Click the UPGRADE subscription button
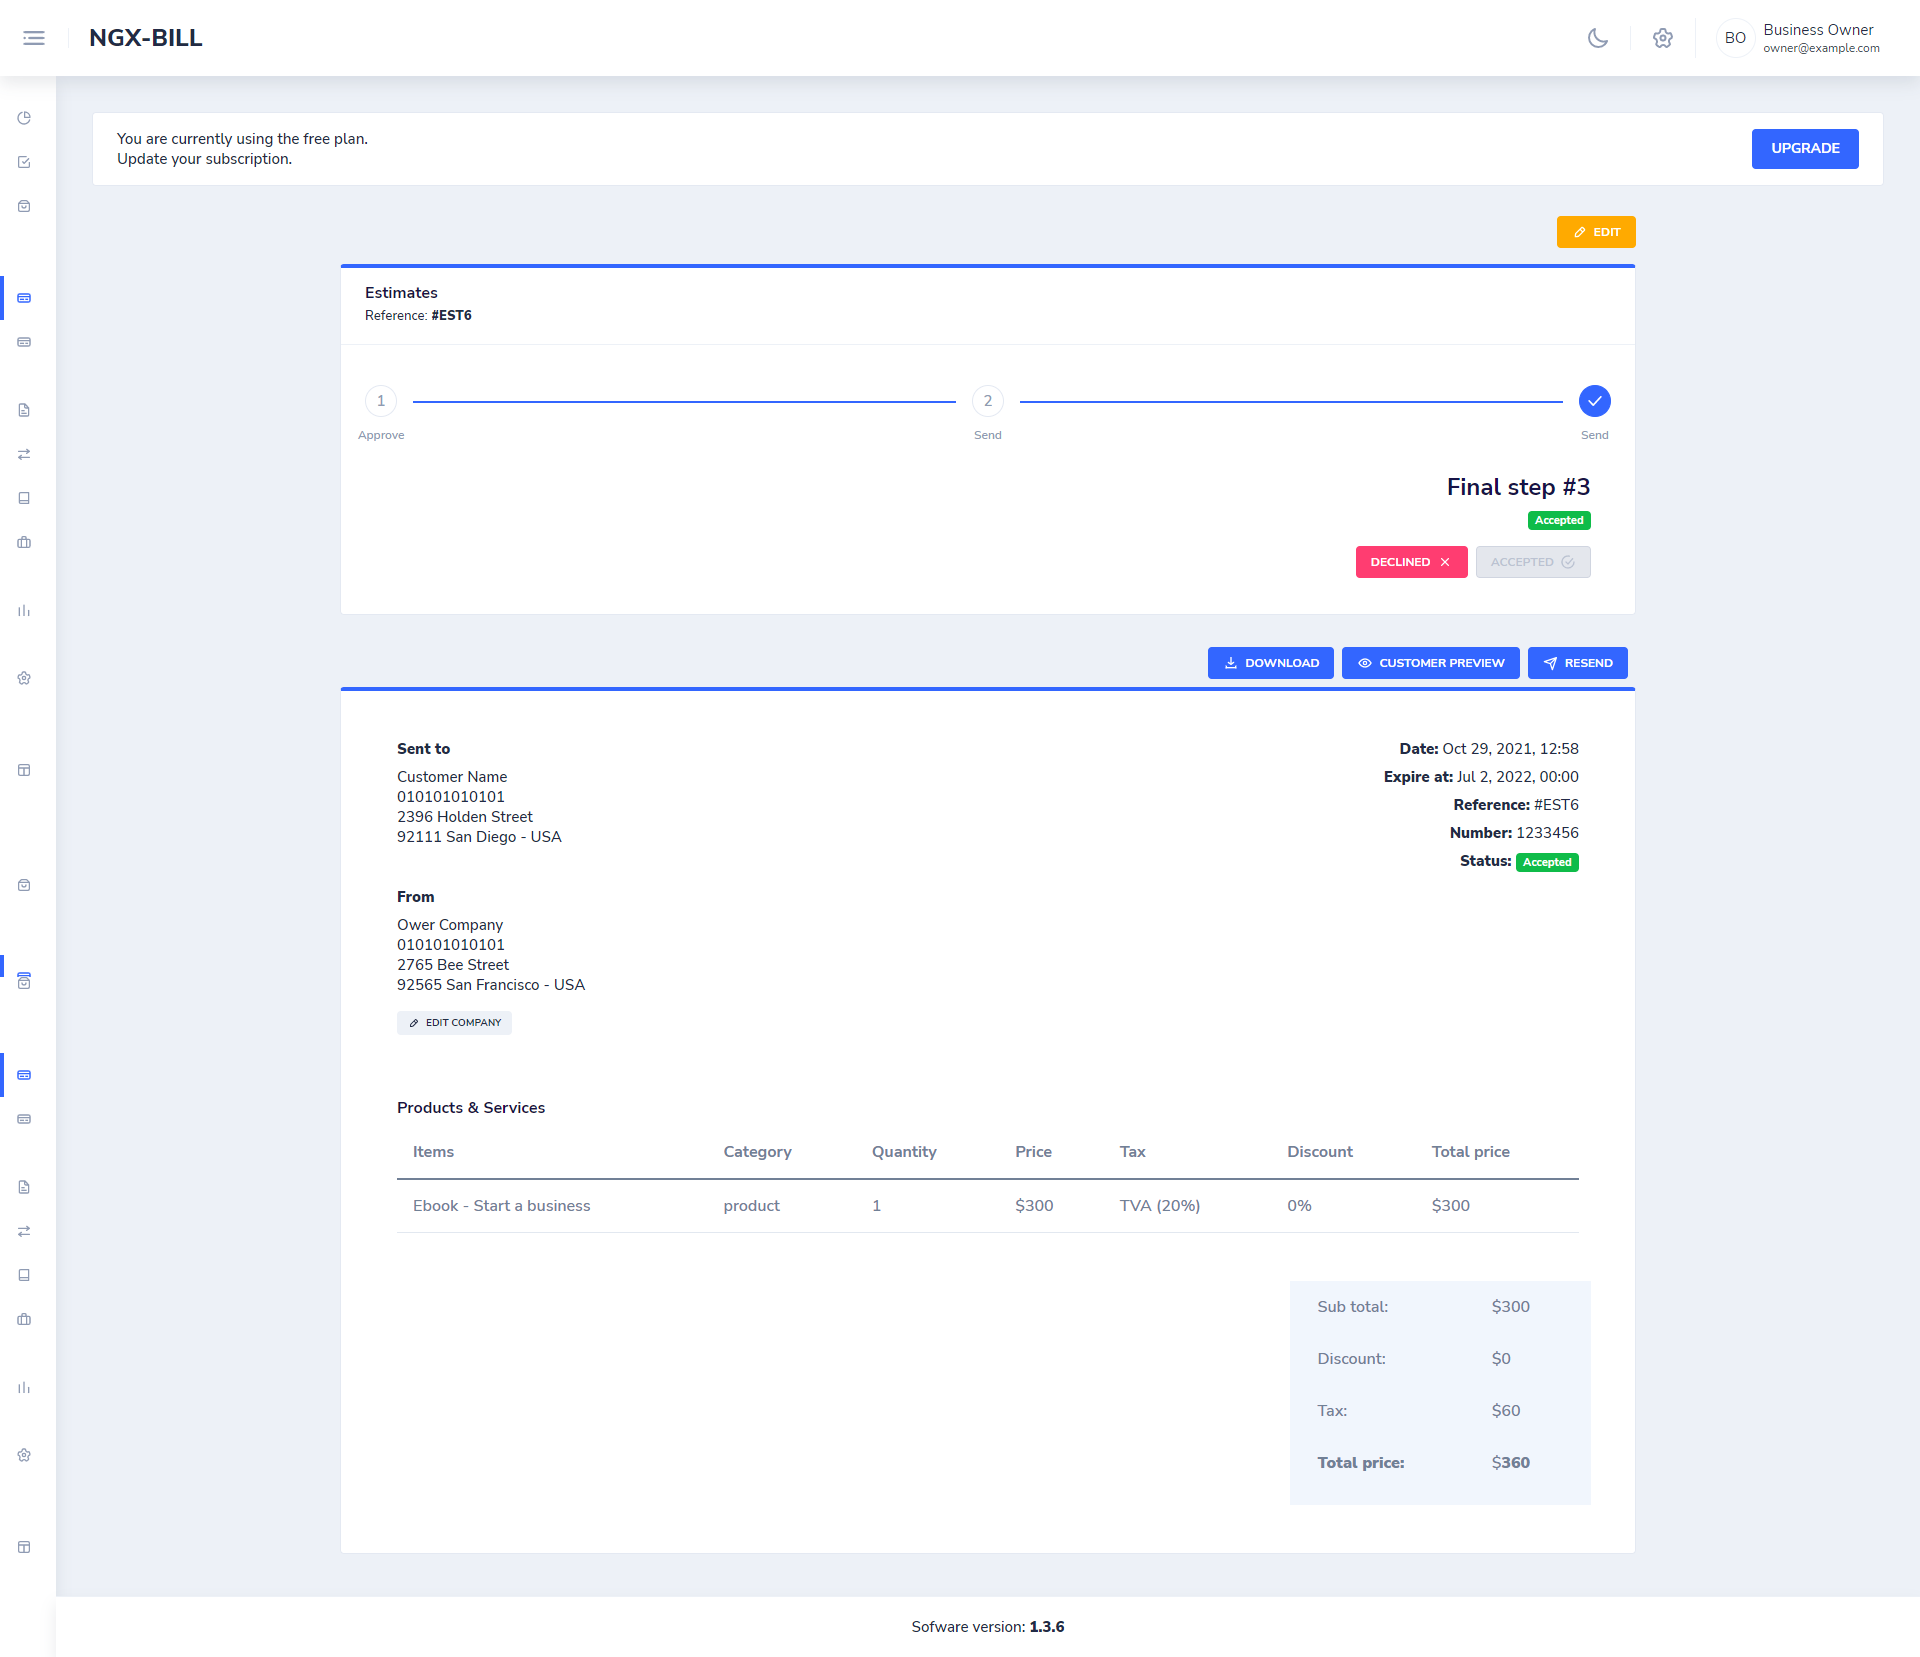 point(1804,148)
